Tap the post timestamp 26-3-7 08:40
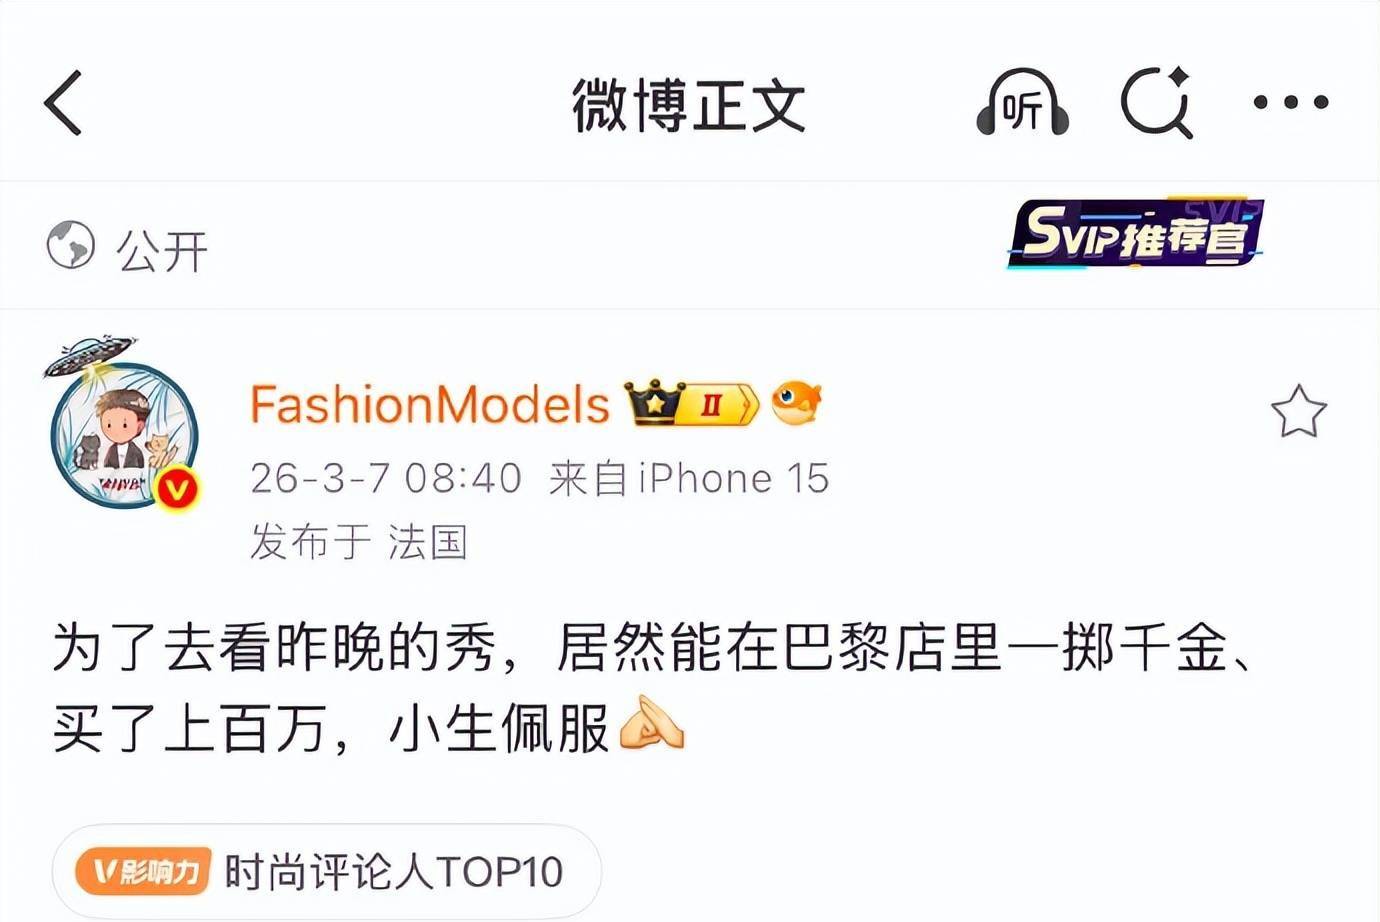The width and height of the screenshot is (1380, 922). pos(386,478)
